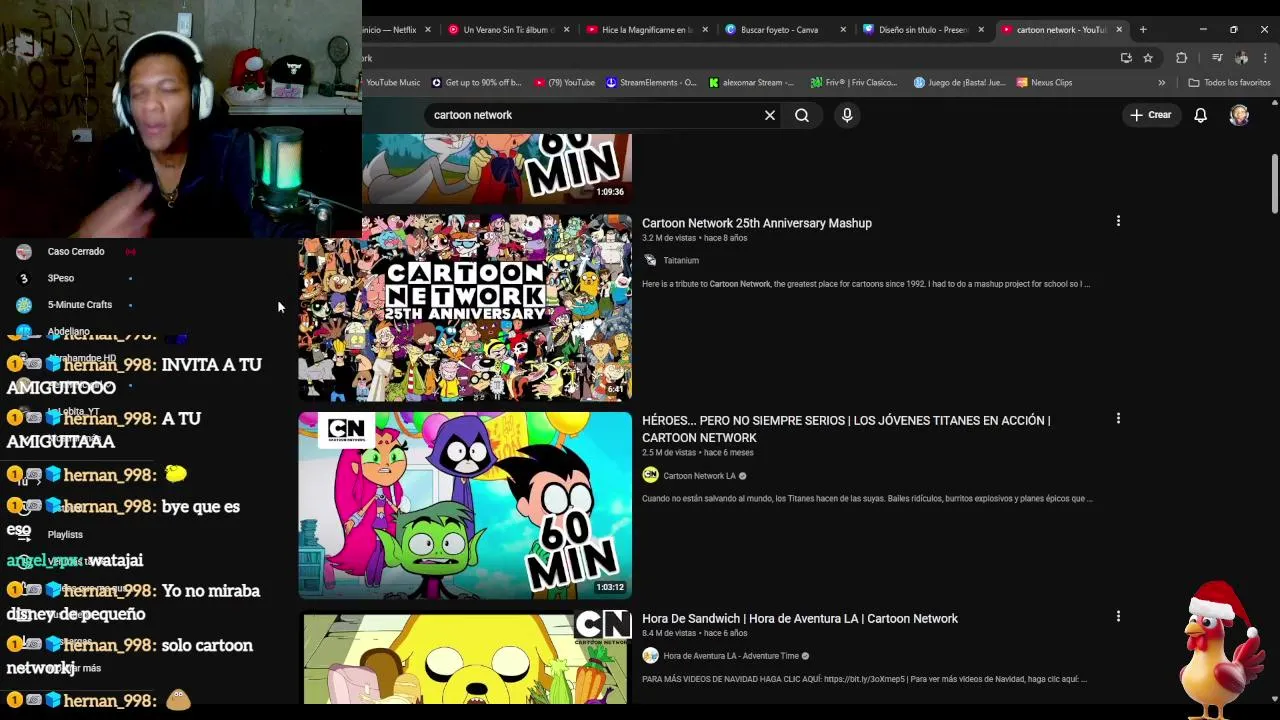Image resolution: width=1280 pixels, height=720 pixels.
Task: Open the Juego de ¡Basta! bookmark
Action: (960, 83)
